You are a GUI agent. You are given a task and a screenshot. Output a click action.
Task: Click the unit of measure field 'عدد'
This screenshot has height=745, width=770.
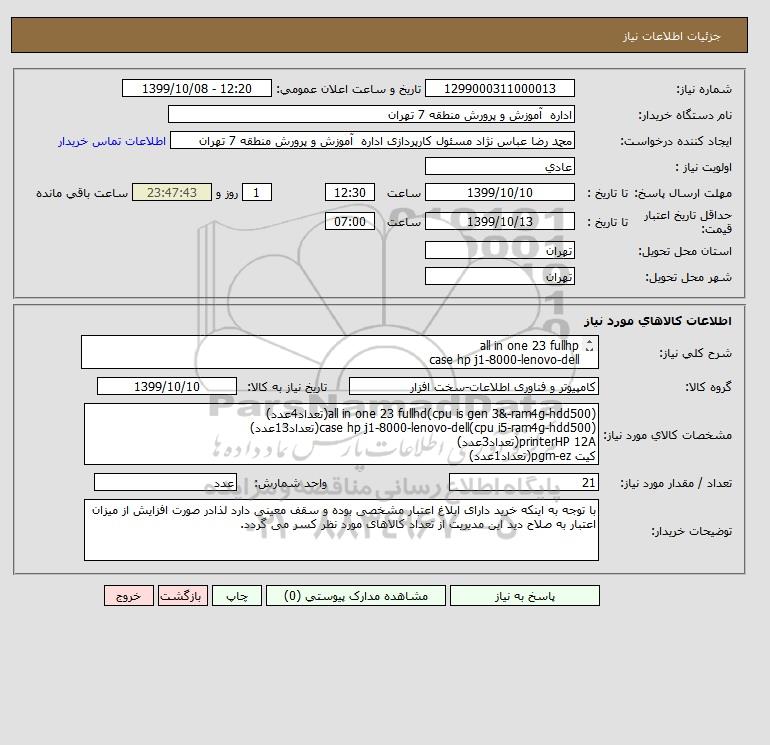click(x=165, y=482)
